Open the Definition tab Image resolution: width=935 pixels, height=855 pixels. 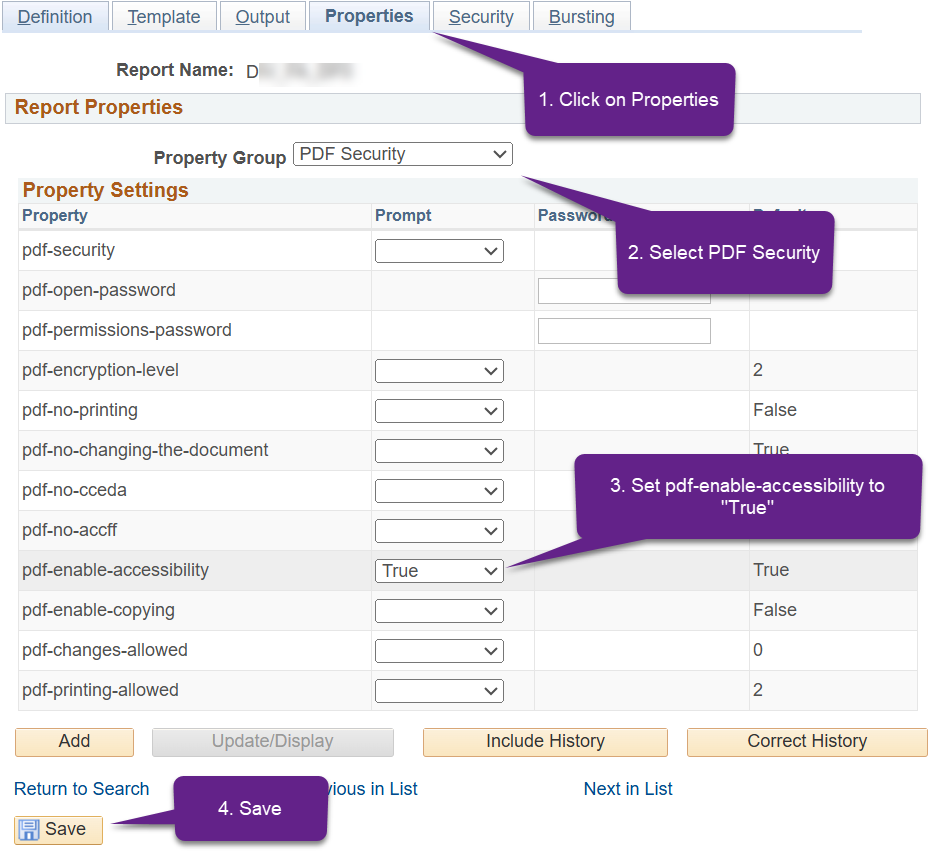coord(55,17)
